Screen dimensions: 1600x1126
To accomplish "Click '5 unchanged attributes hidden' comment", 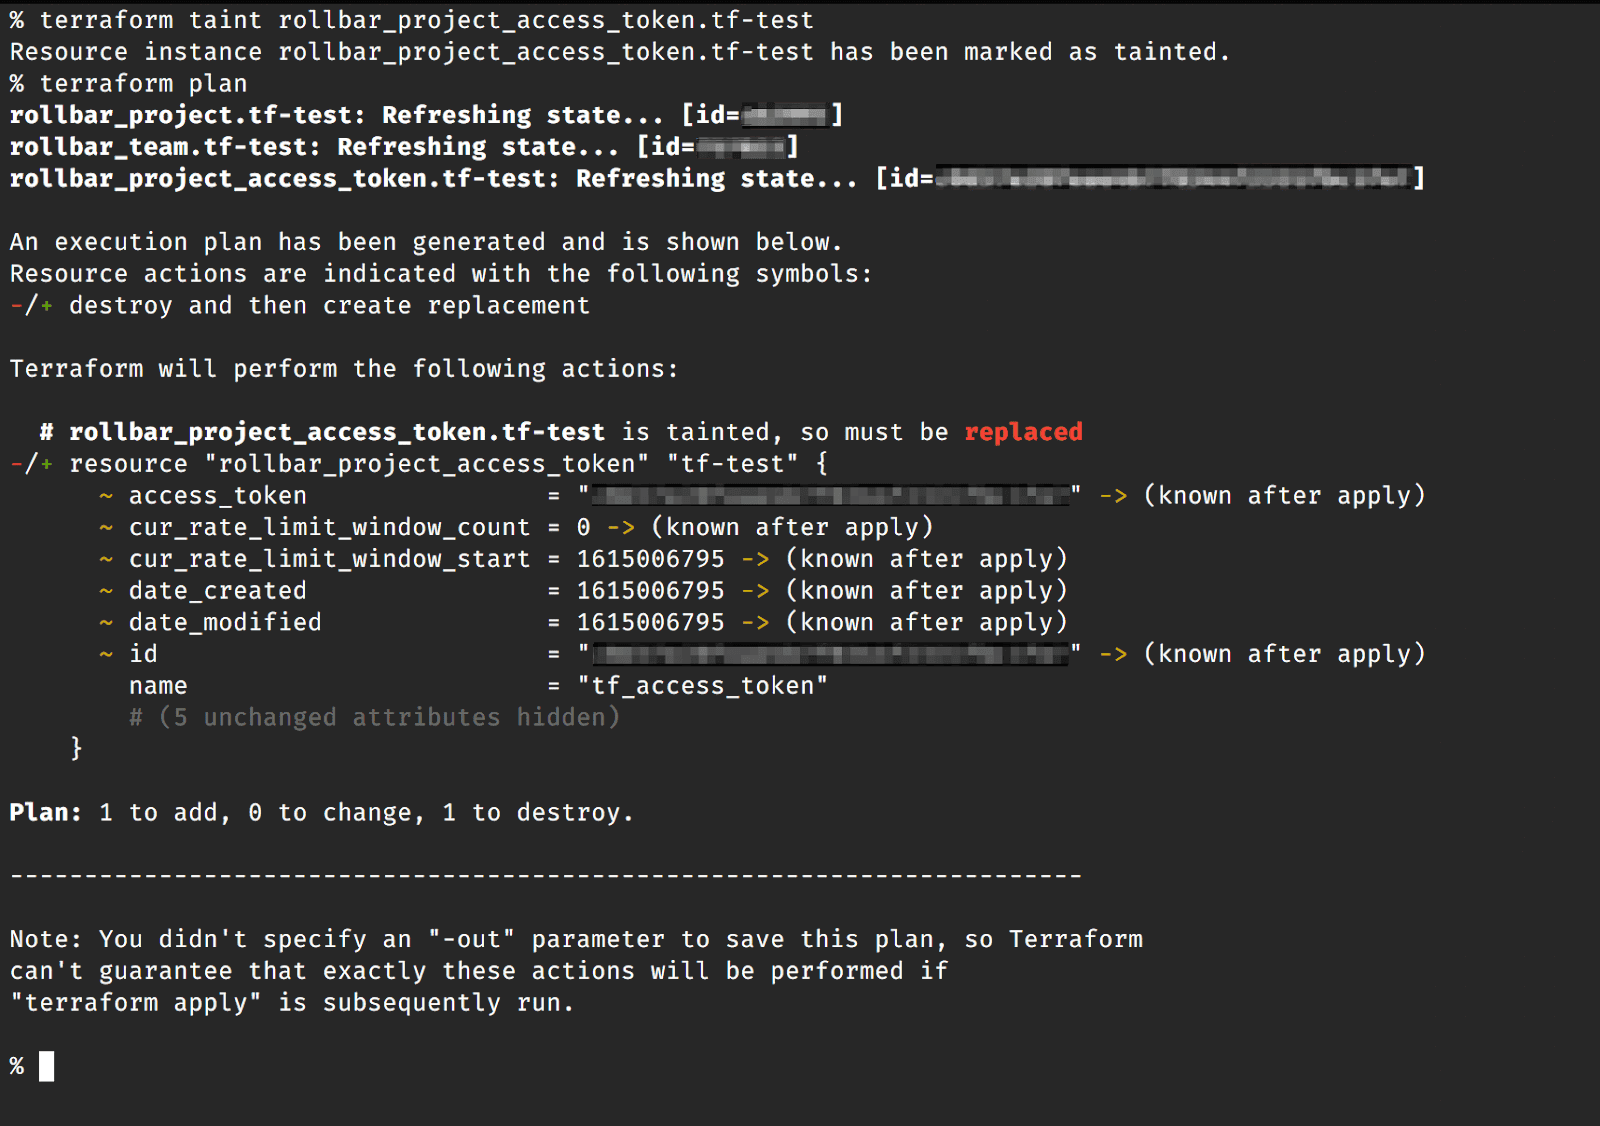I will click(375, 718).
